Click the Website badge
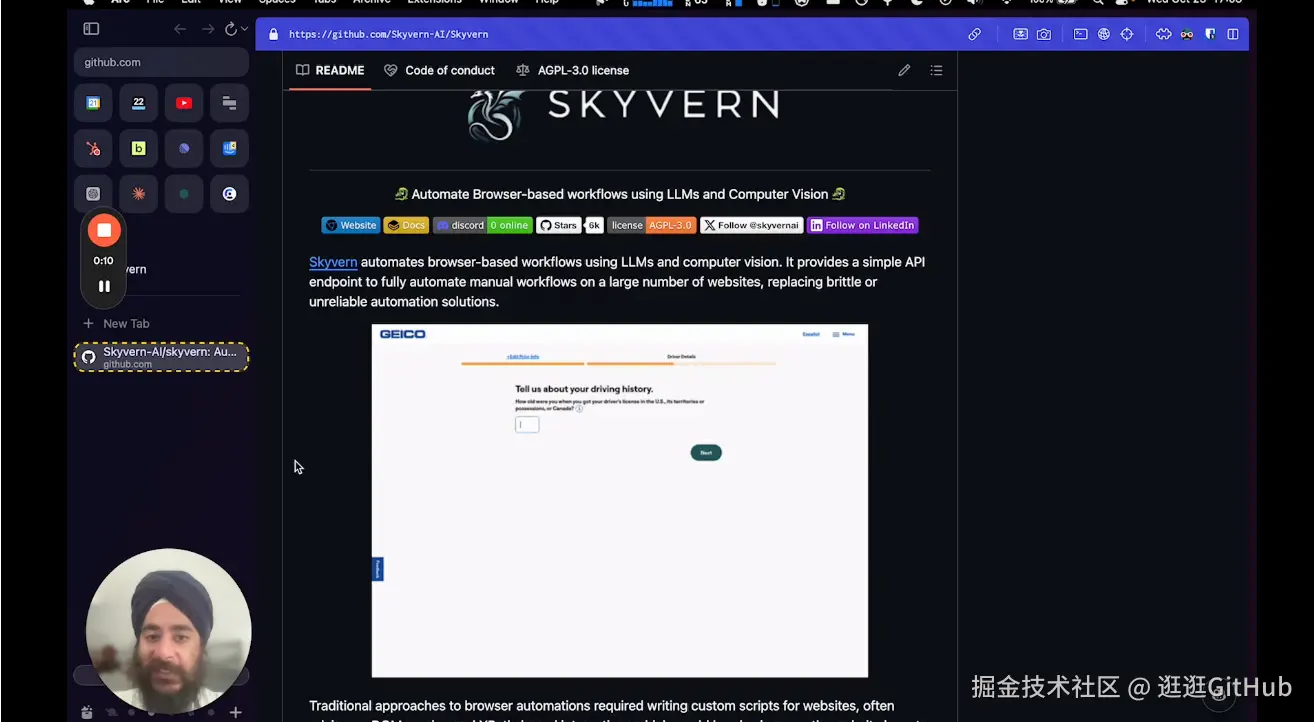The width and height of the screenshot is (1314, 722). [351, 225]
